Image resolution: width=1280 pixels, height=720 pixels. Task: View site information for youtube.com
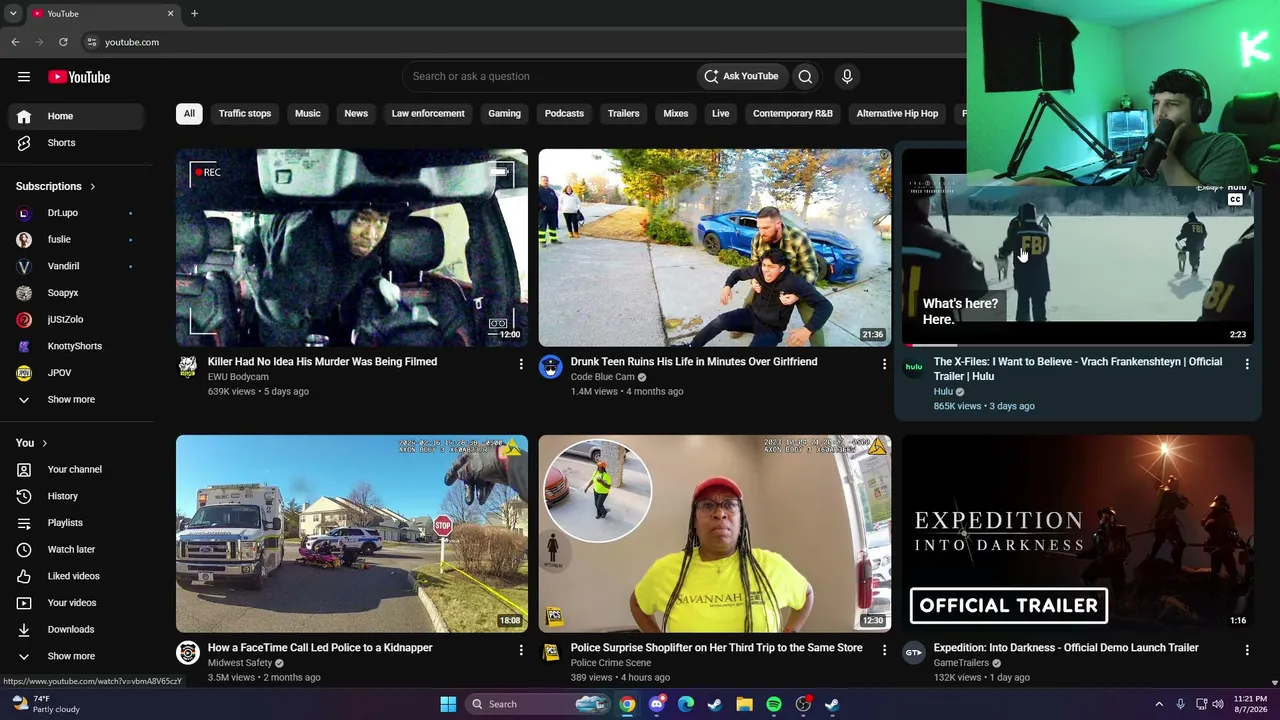(91, 42)
